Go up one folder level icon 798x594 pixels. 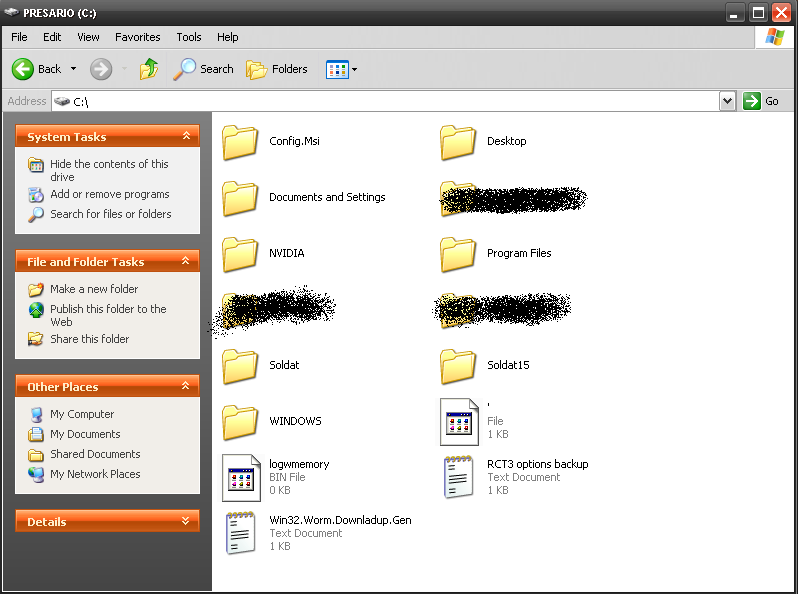tap(149, 69)
